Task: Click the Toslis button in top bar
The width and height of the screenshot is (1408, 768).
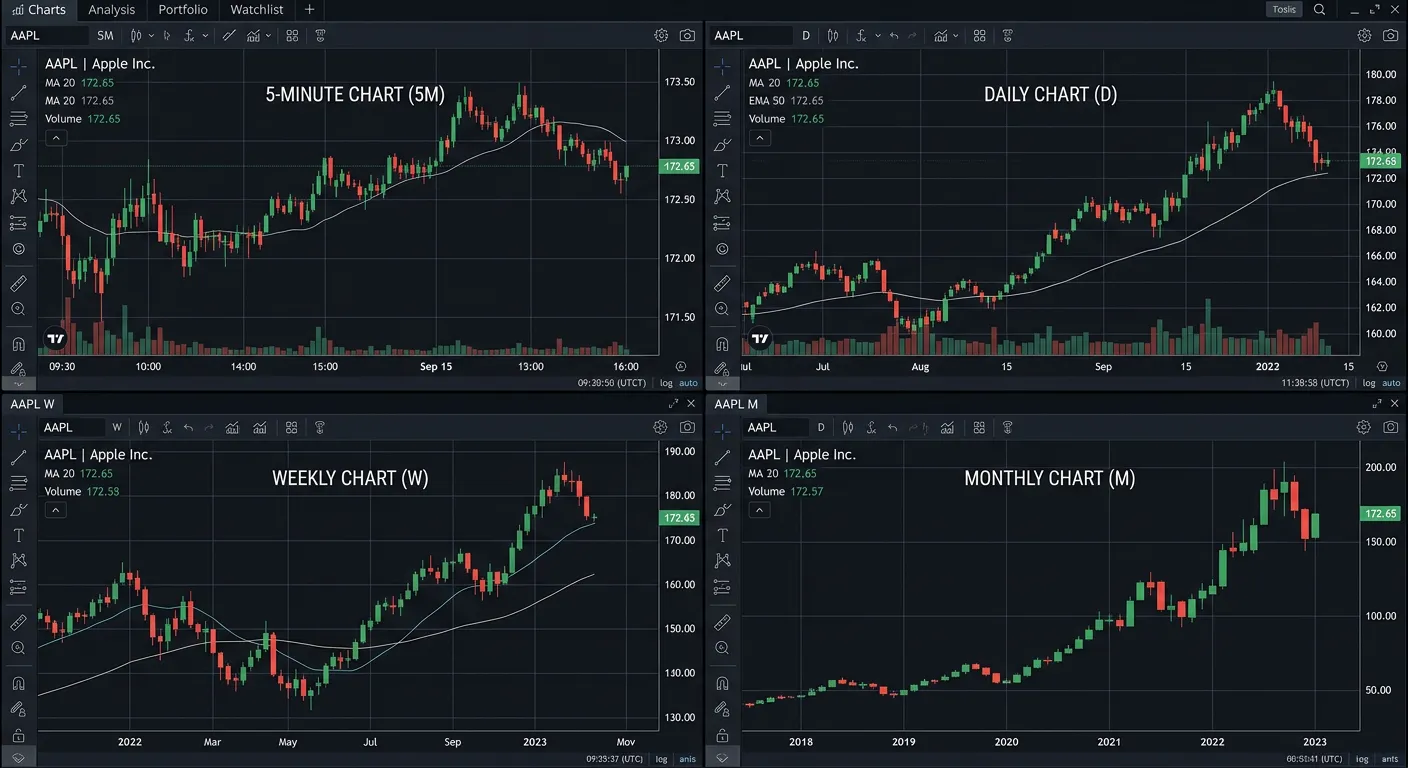Action: 1284,10
